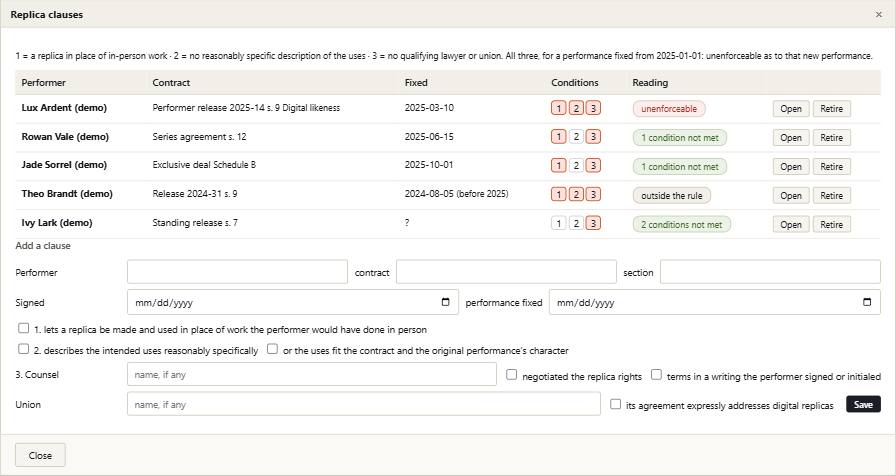Screen dimensions: 896x476
Task: Select performer name 'Theo Brandt (demo)'
Action: point(67,194)
